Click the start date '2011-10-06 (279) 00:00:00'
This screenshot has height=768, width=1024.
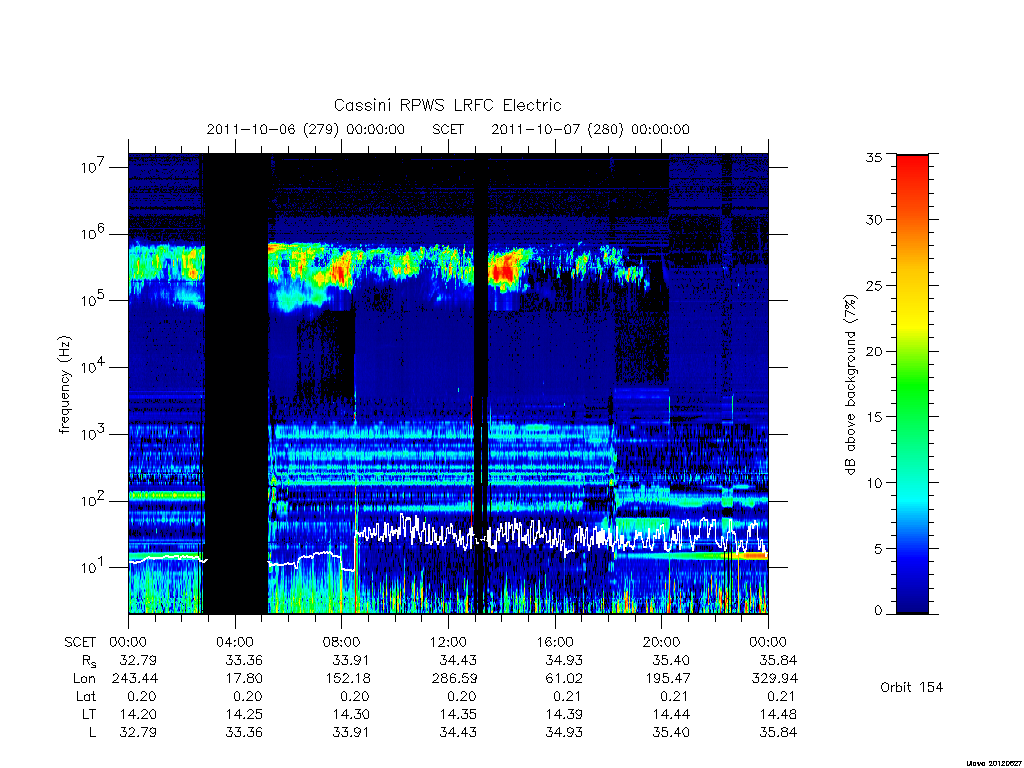306,129
